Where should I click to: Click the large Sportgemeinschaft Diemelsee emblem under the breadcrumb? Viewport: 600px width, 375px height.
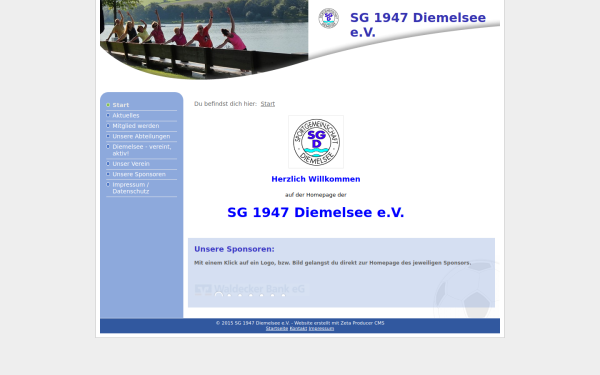point(316,142)
